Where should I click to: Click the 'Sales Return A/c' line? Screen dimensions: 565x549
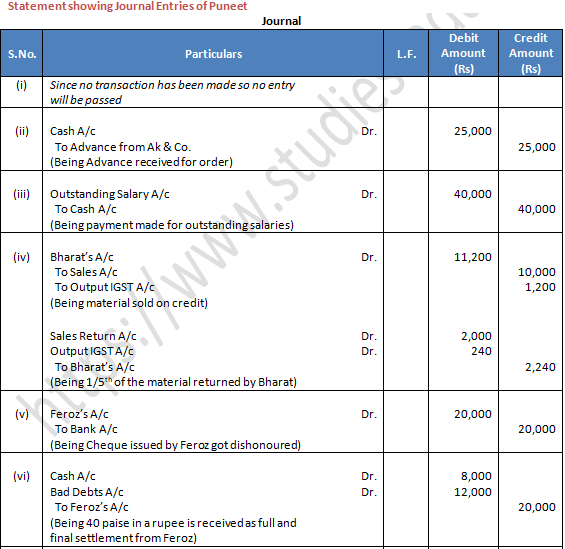pyautogui.click(x=93, y=336)
